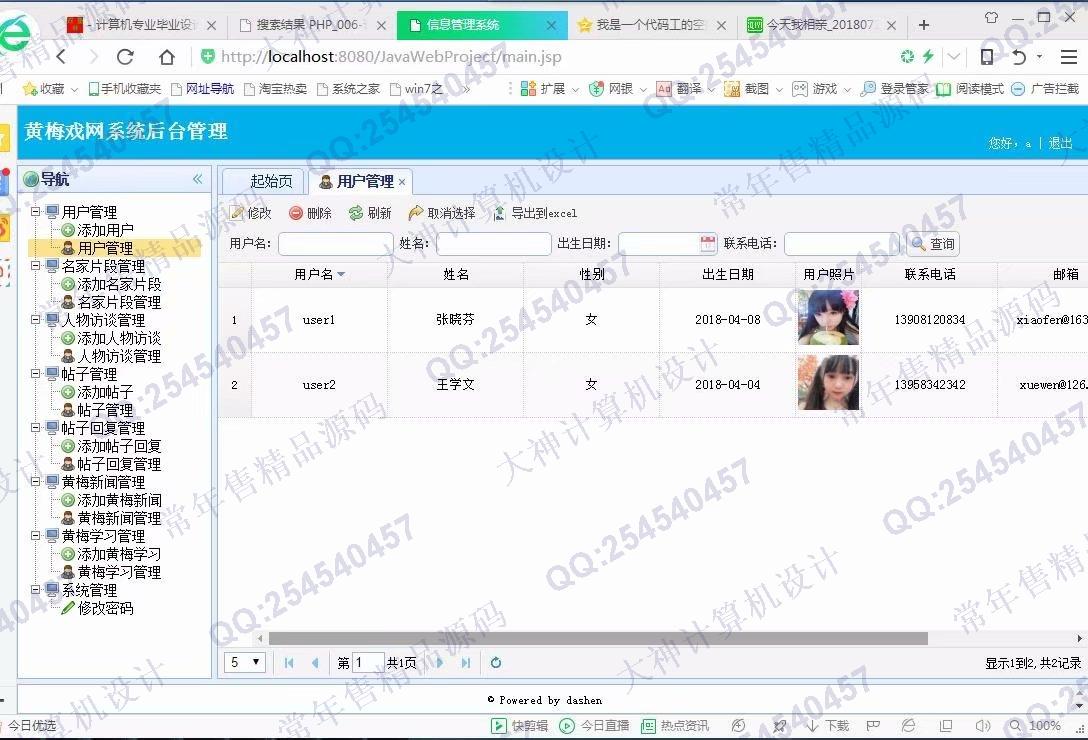Viewport: 1088px width, 740px height.
Task: Sort by the 用户名 column header
Action: 319,274
